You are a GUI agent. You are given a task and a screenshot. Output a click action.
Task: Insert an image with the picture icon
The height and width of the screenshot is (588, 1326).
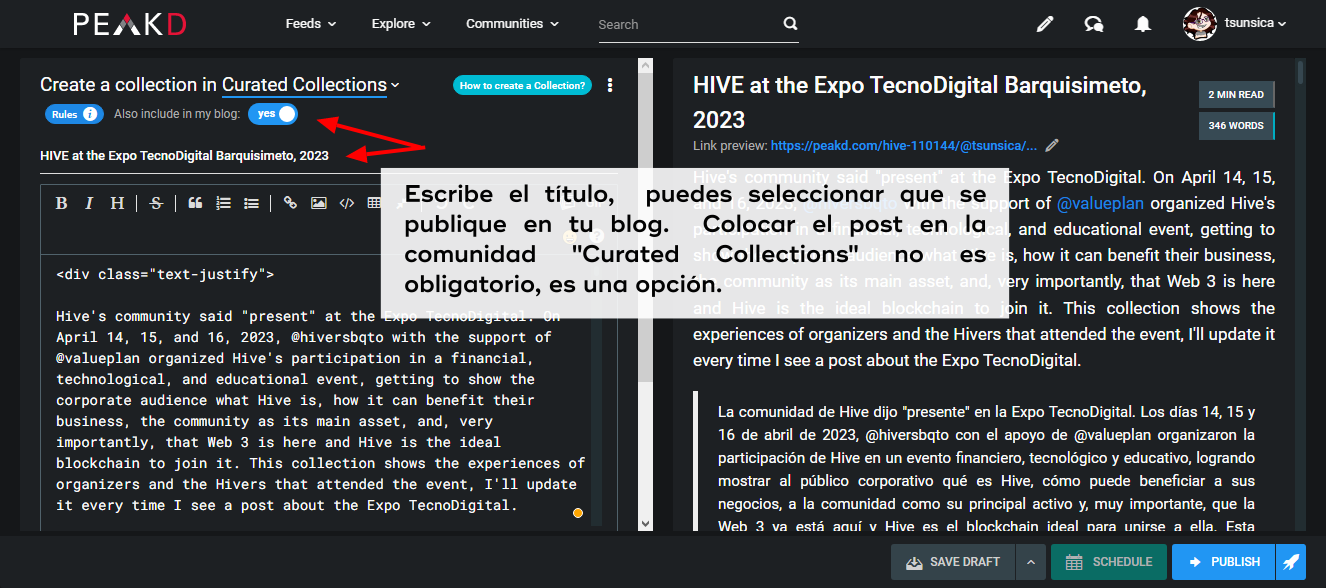[x=318, y=203]
